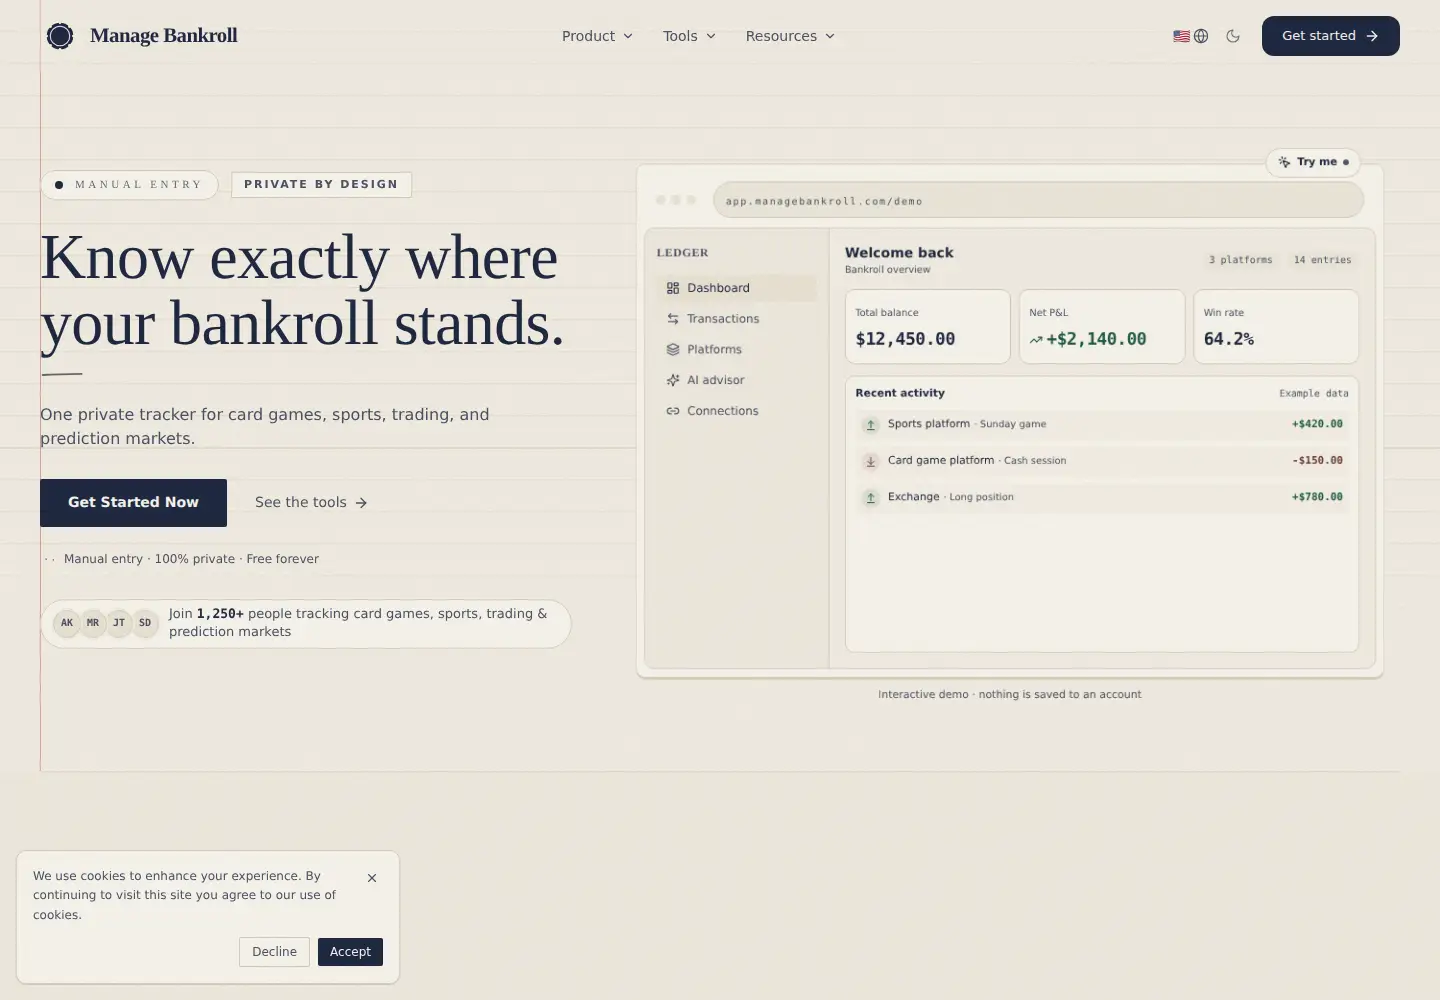Click the Sports platform up-arrow icon
The image size is (1440, 1000).
tap(871, 425)
